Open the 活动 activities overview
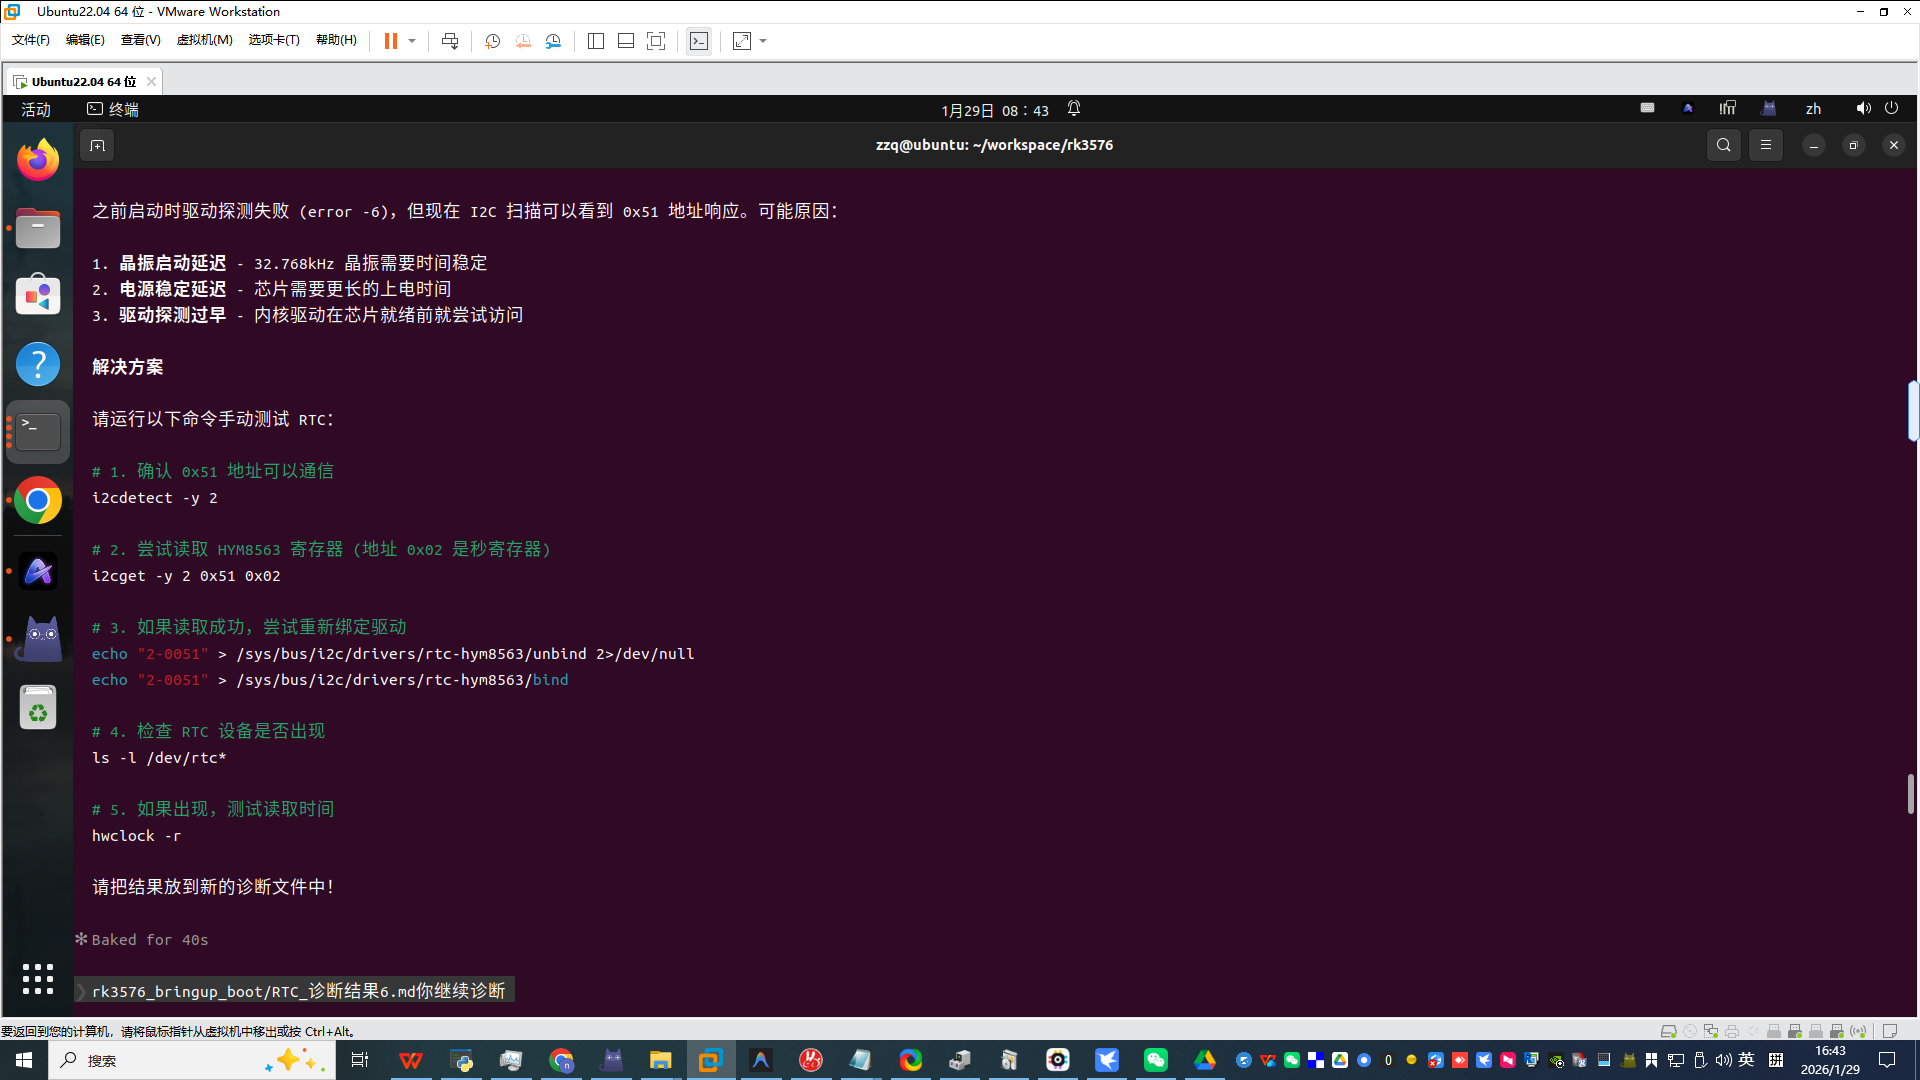 (36, 109)
